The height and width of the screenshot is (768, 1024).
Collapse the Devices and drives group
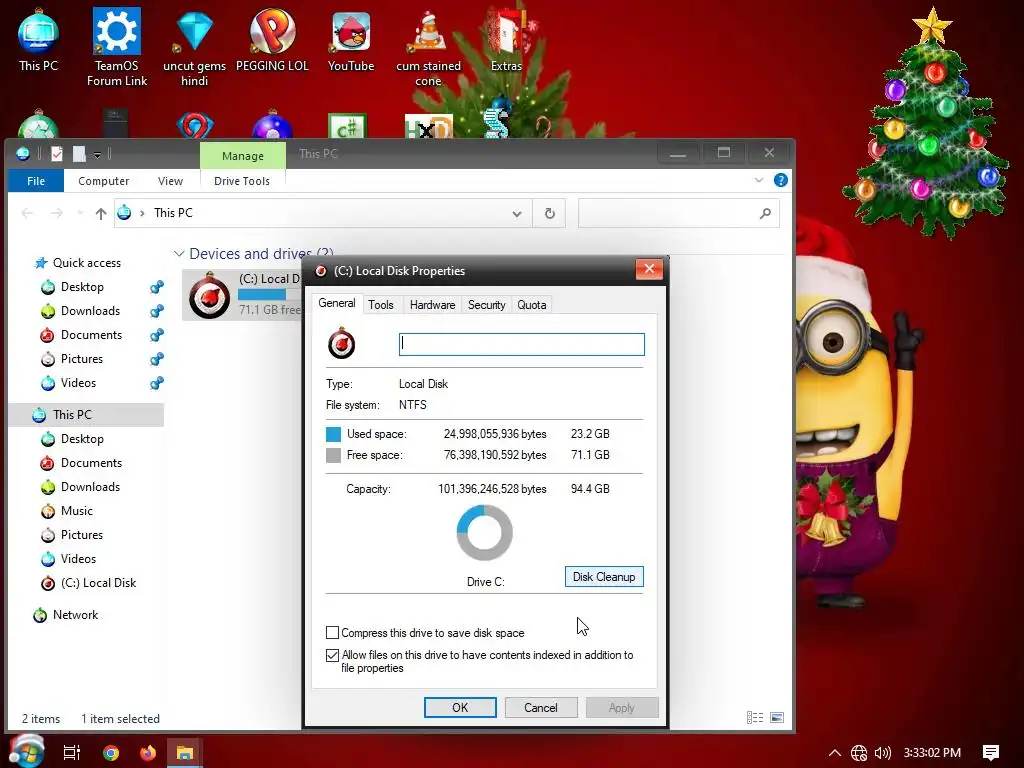coord(179,254)
